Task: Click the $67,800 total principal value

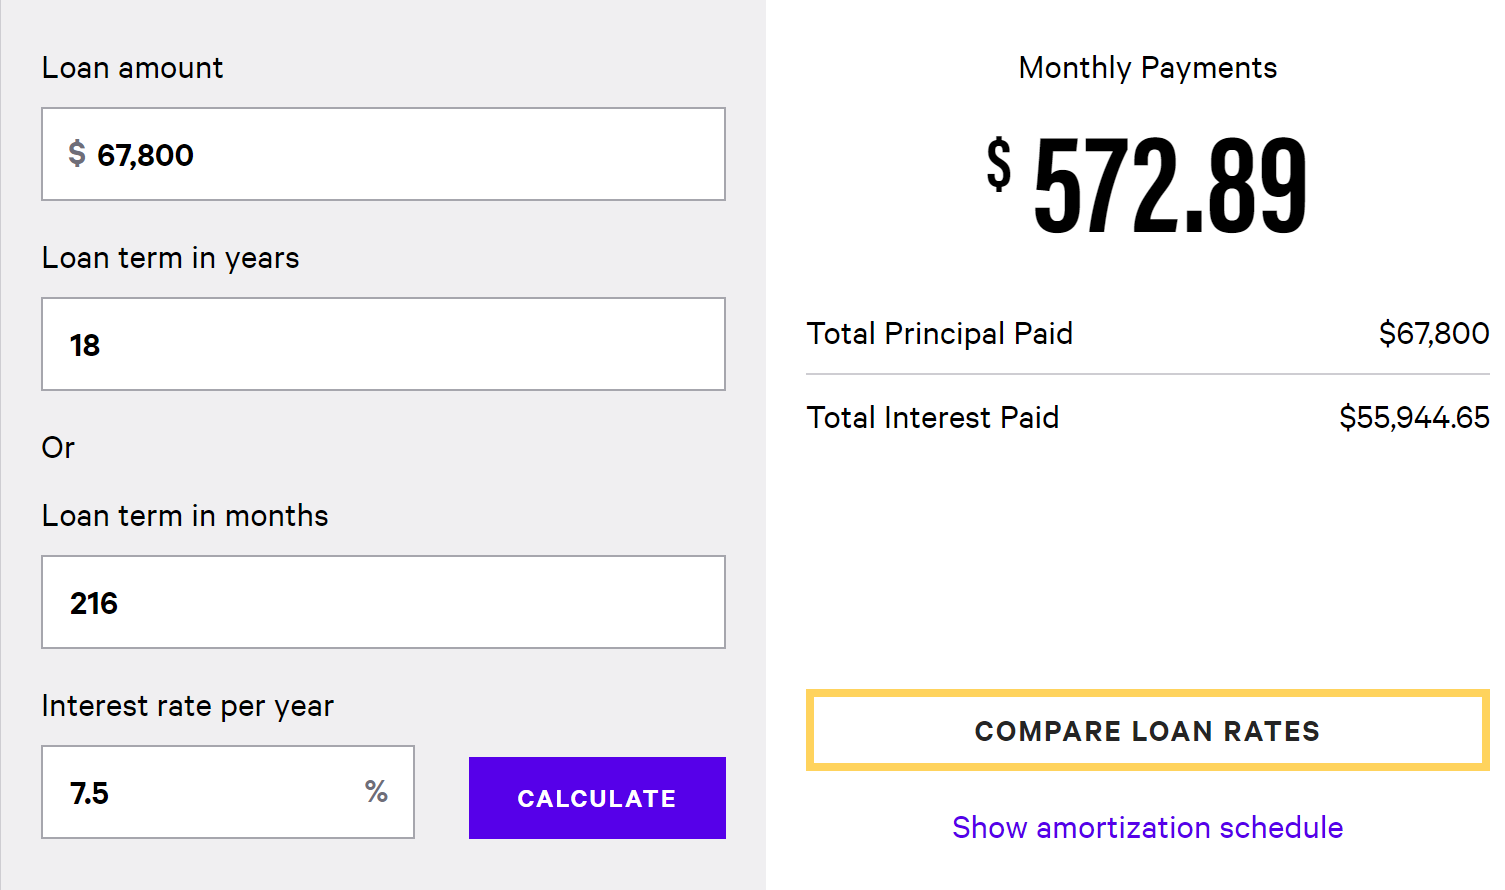Action: 1433,333
